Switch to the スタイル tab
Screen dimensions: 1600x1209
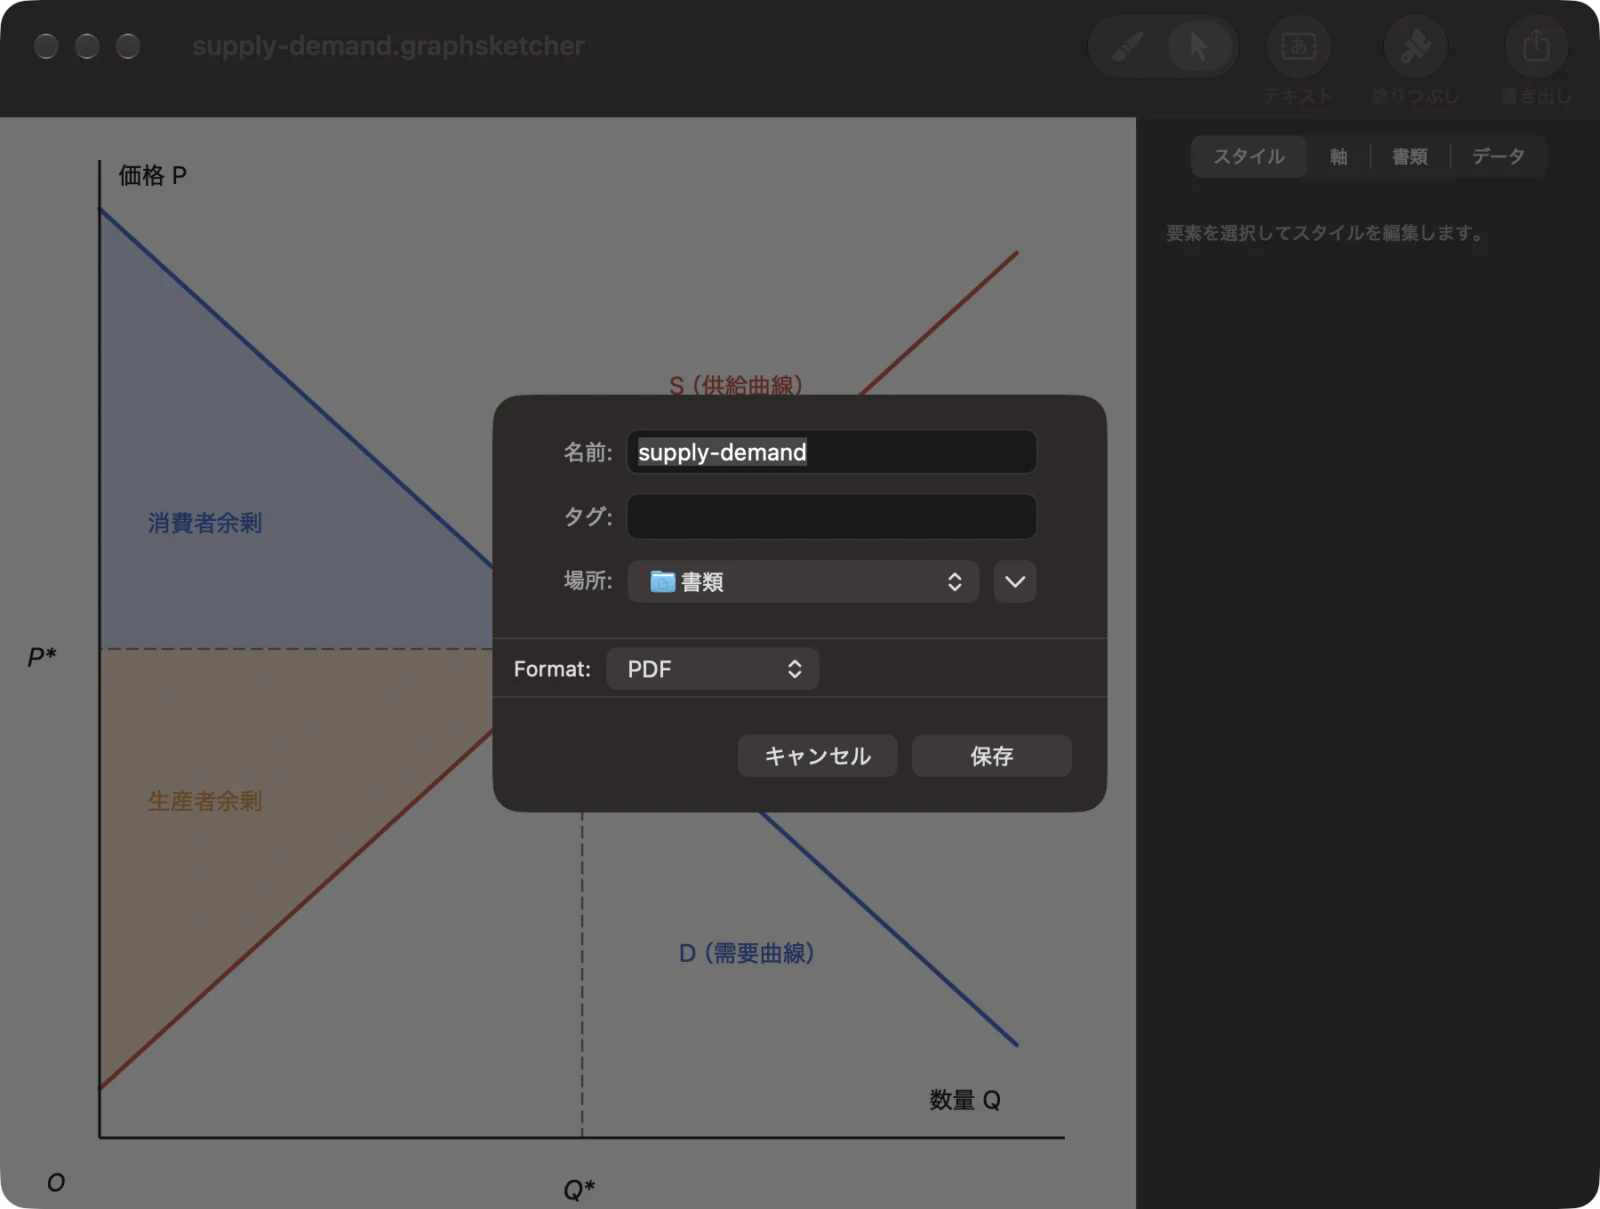(1249, 156)
